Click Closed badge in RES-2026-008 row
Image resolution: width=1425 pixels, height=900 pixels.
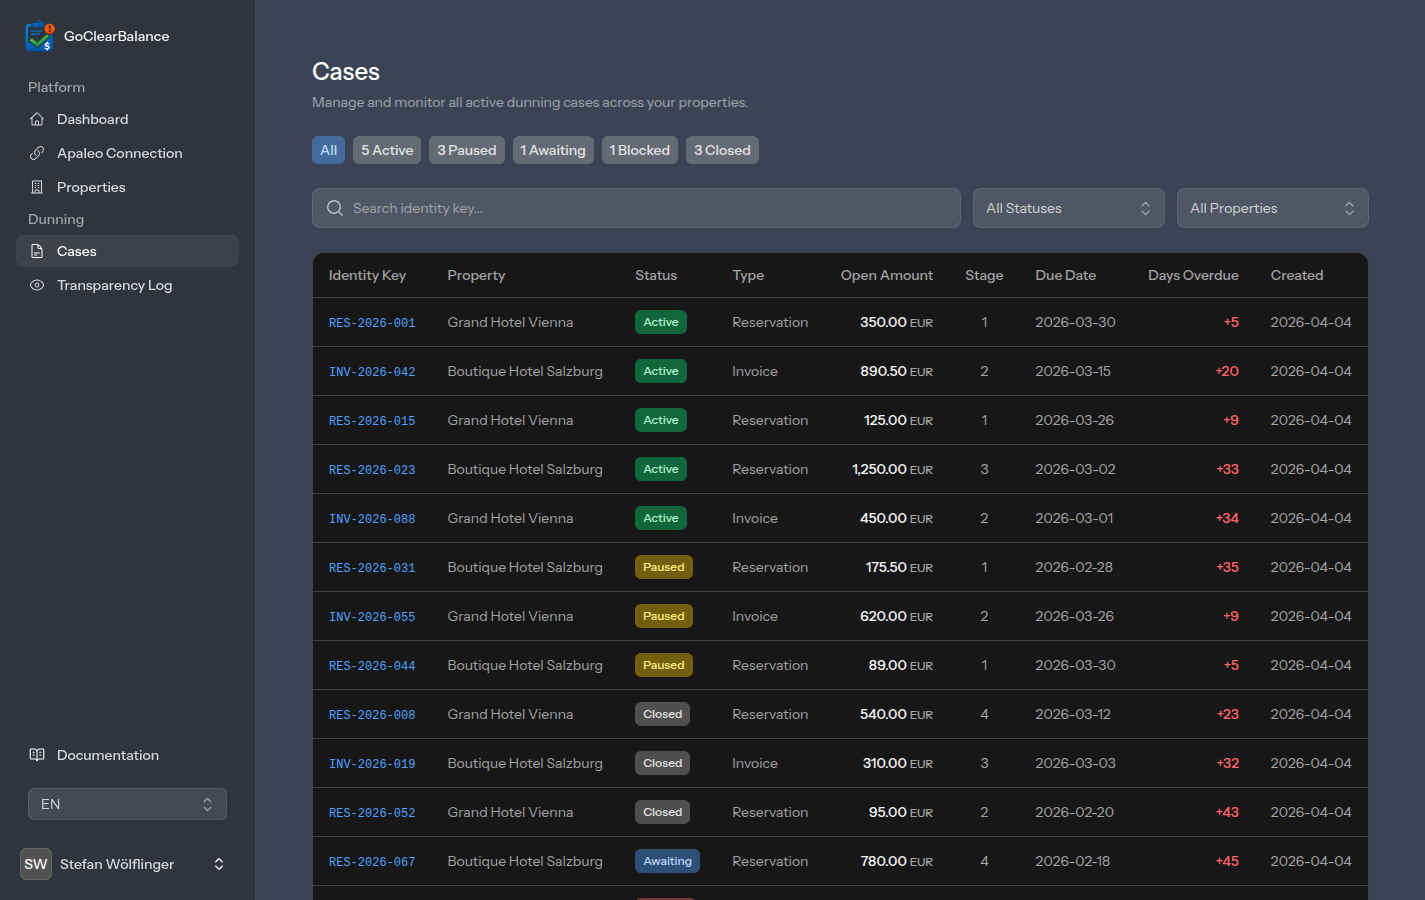coord(662,714)
